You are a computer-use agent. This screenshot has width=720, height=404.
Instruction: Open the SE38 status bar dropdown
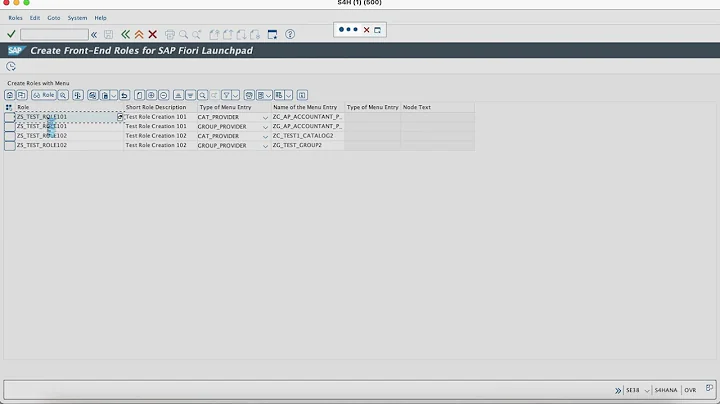click(647, 391)
